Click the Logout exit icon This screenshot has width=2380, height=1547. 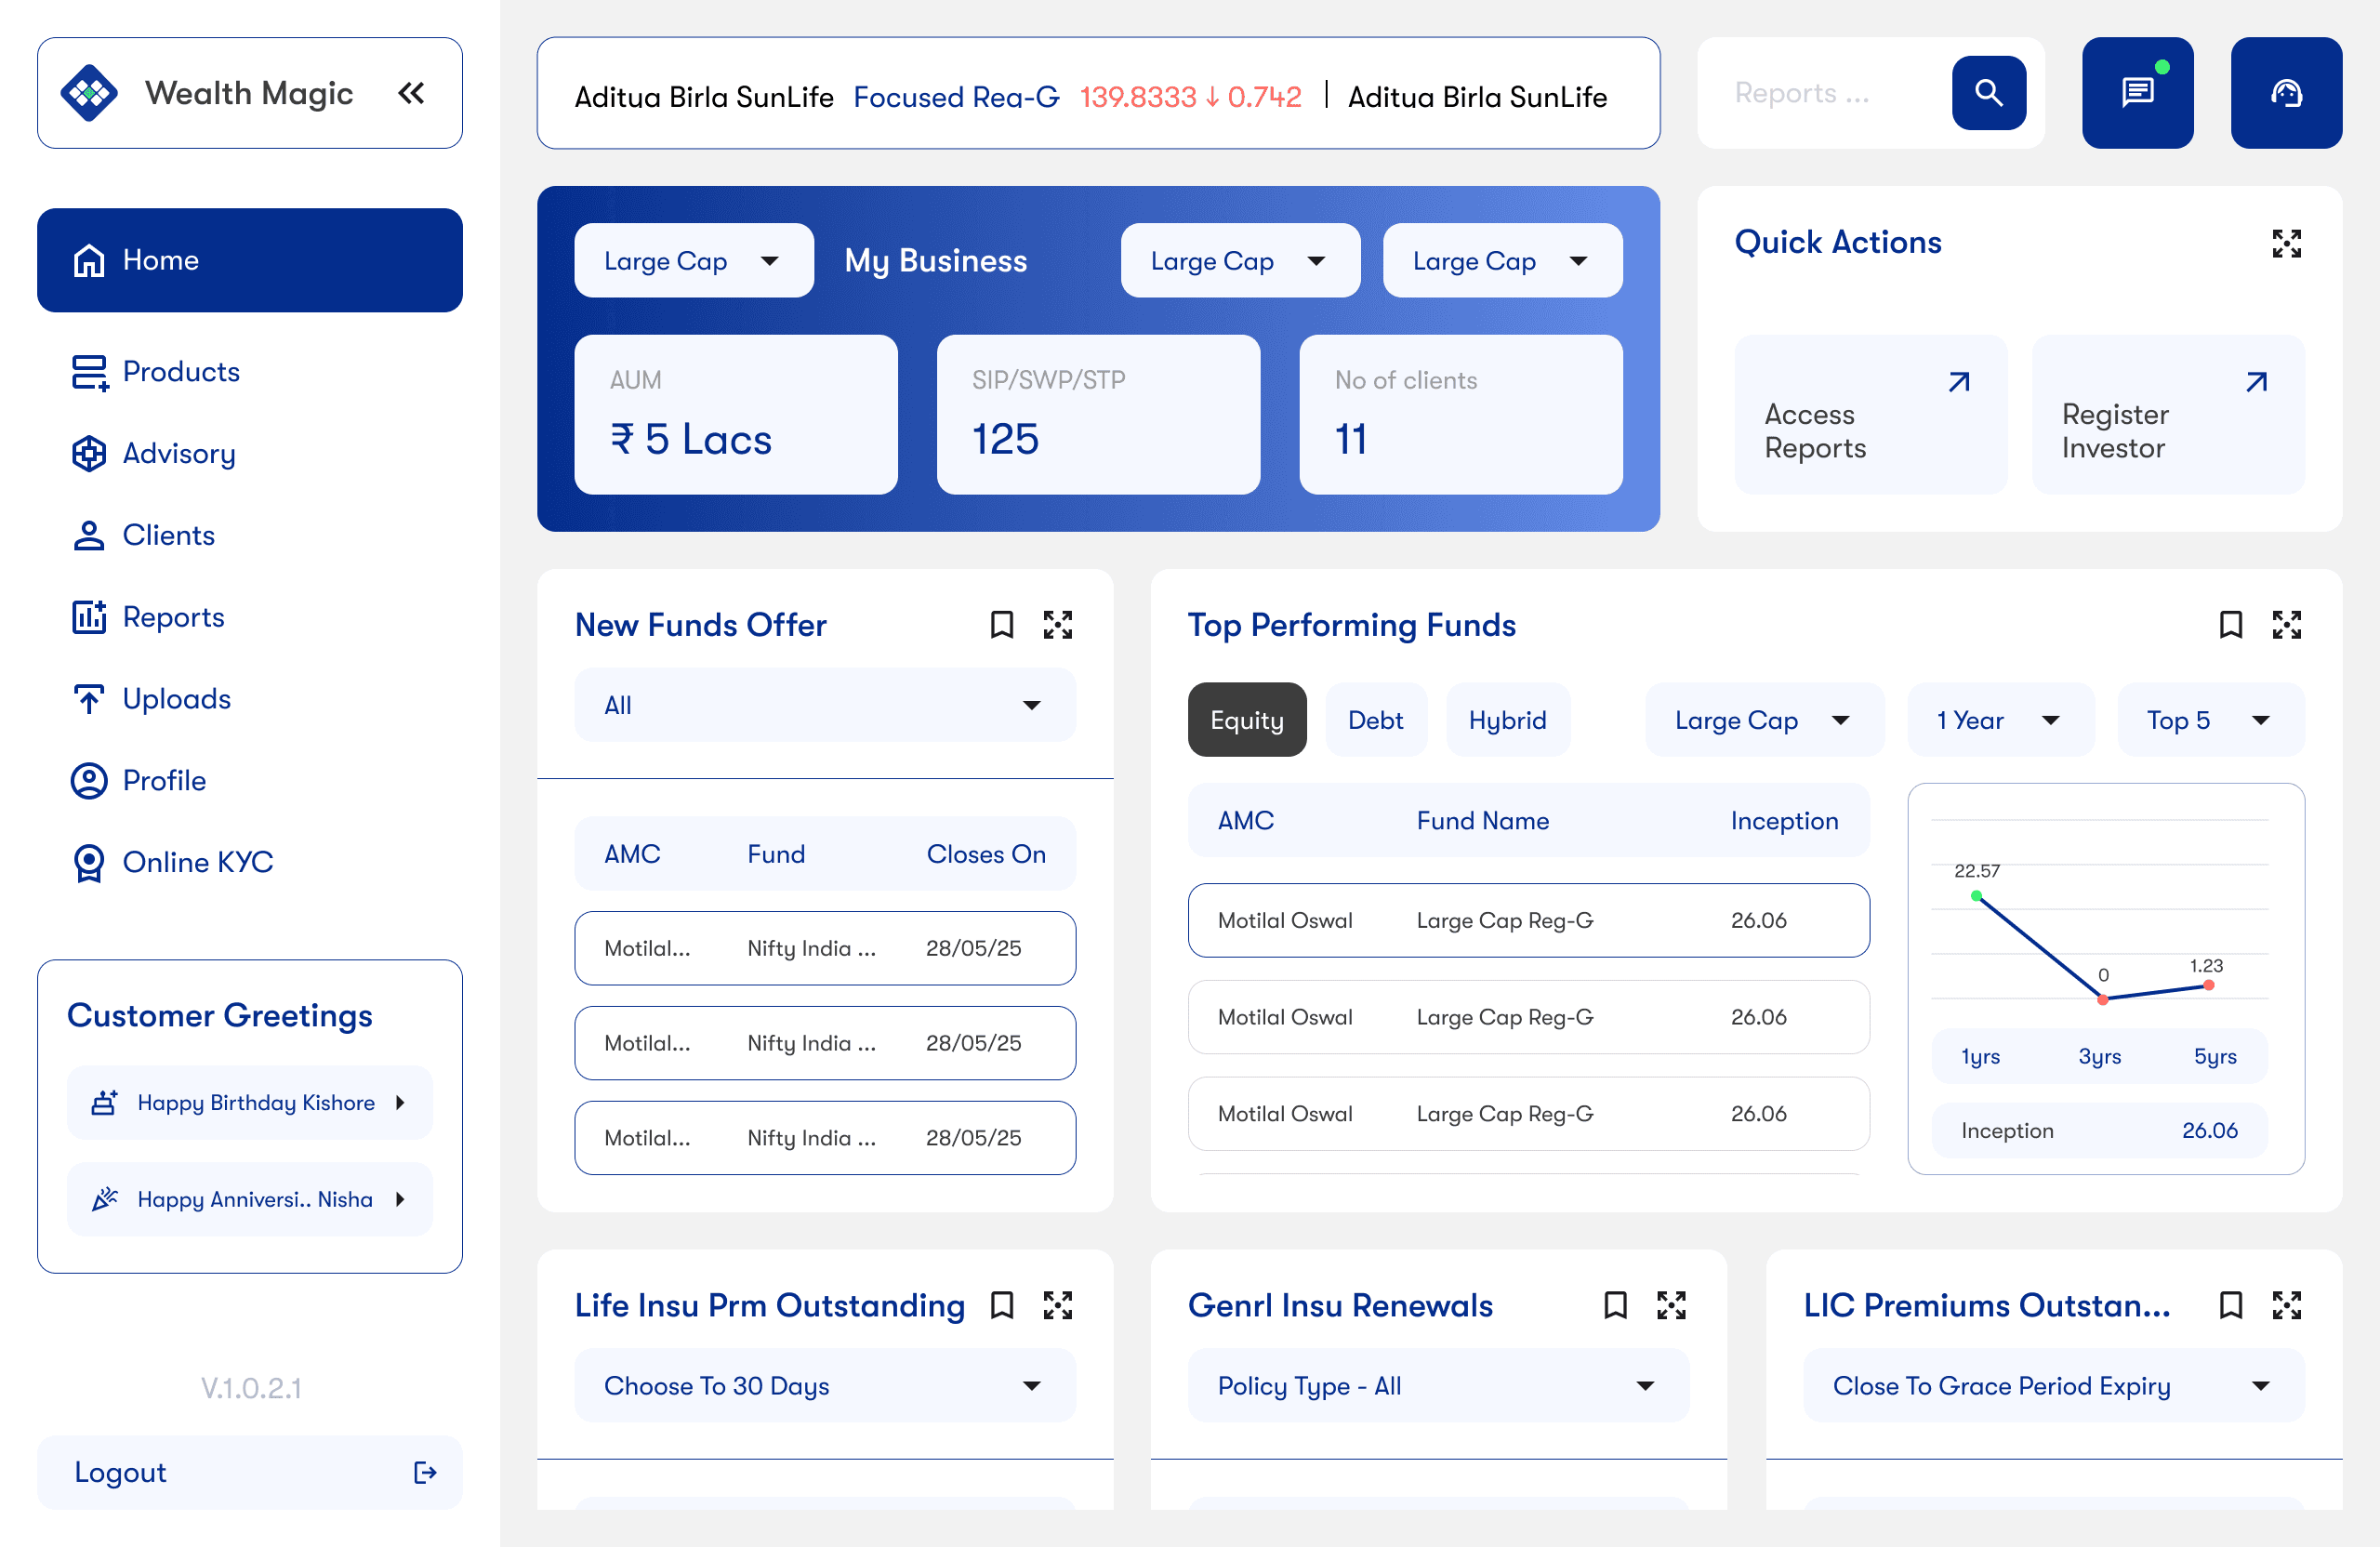[425, 1472]
